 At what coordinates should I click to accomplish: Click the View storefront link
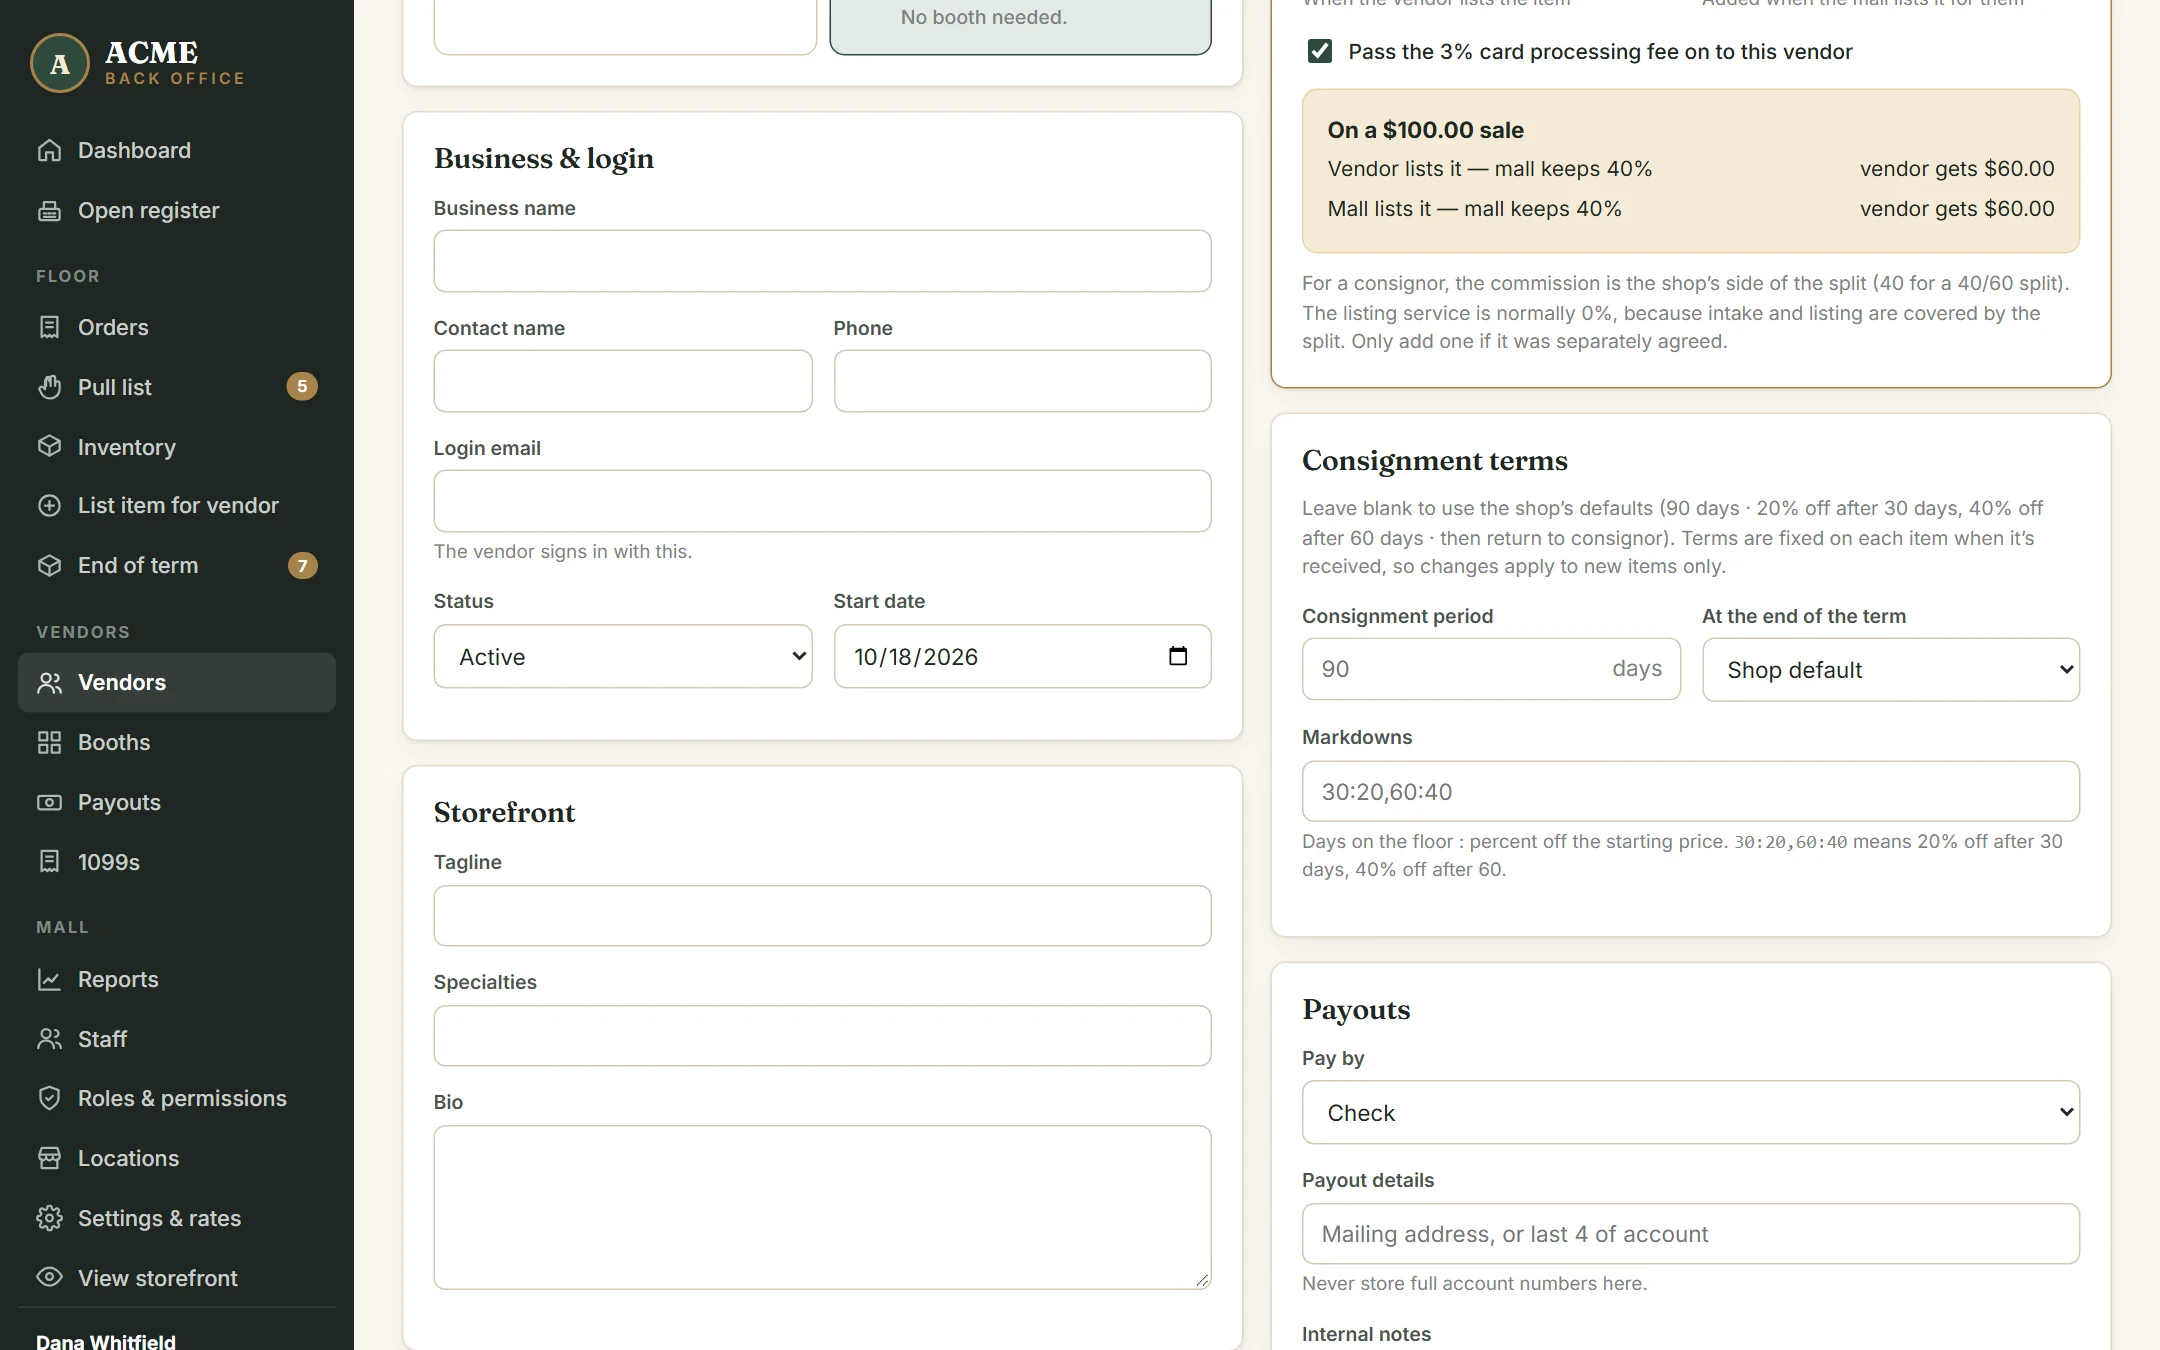pos(177,1277)
